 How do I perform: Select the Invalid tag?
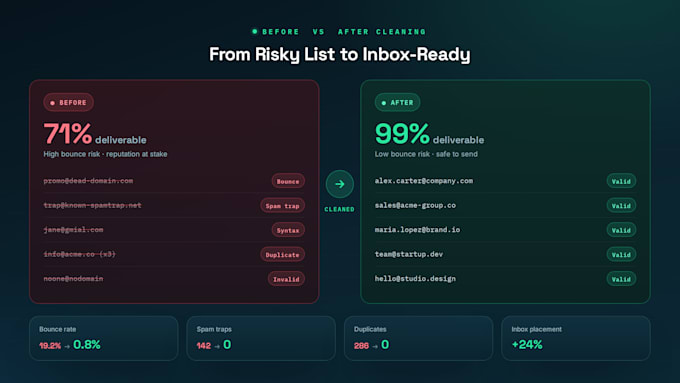click(286, 279)
